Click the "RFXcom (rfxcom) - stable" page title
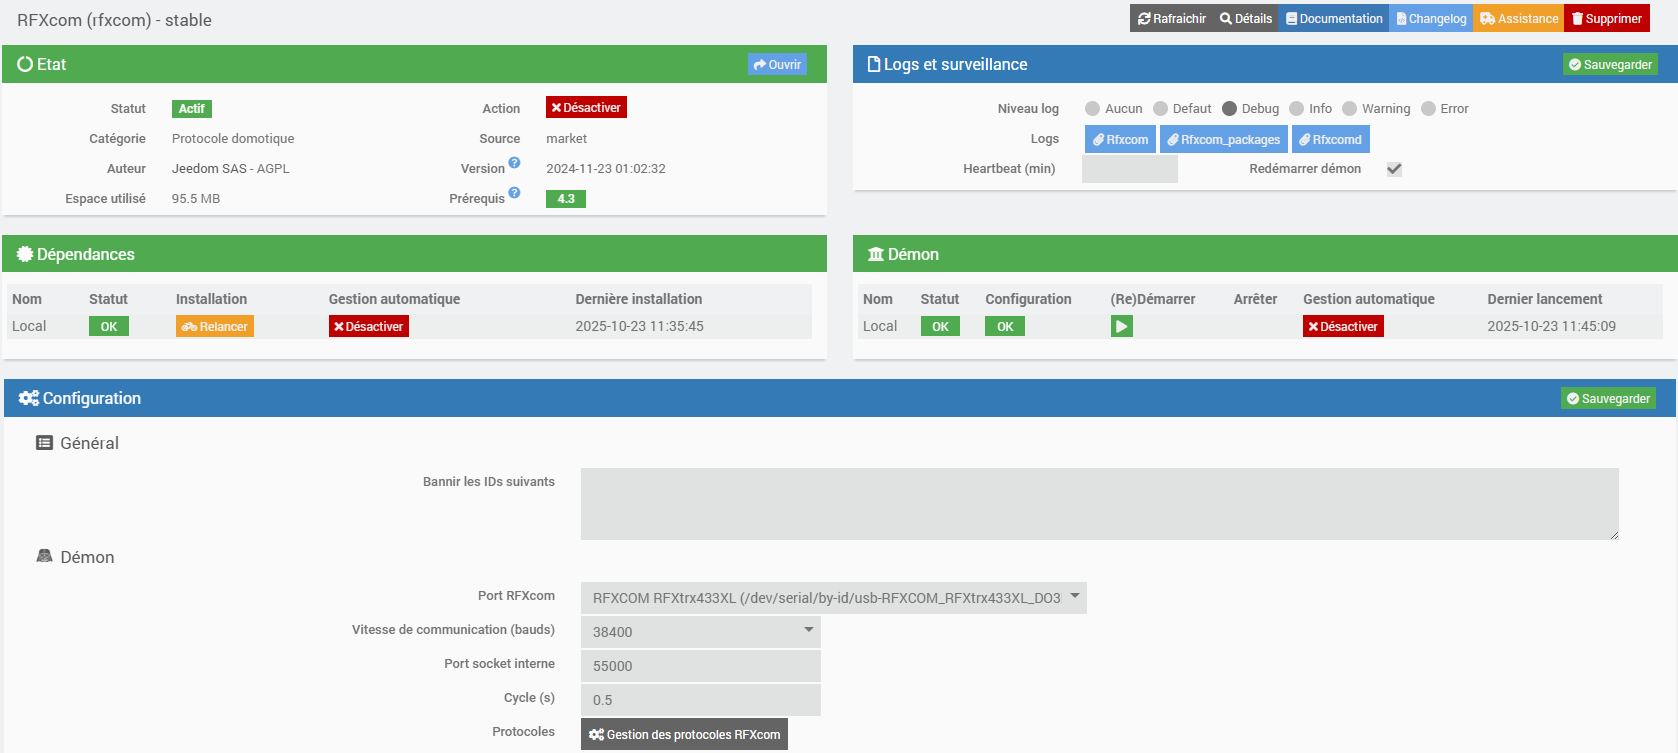 [114, 20]
